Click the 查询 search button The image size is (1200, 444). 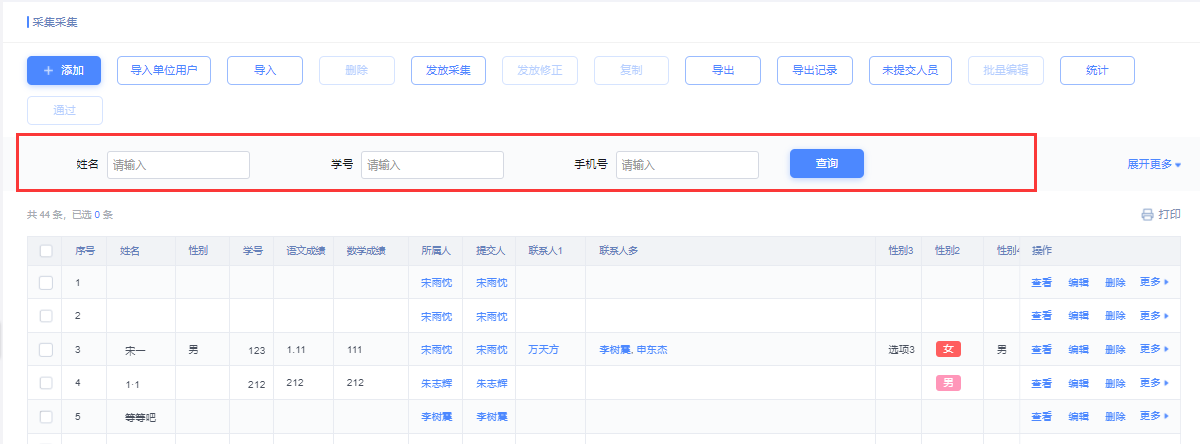pos(826,164)
